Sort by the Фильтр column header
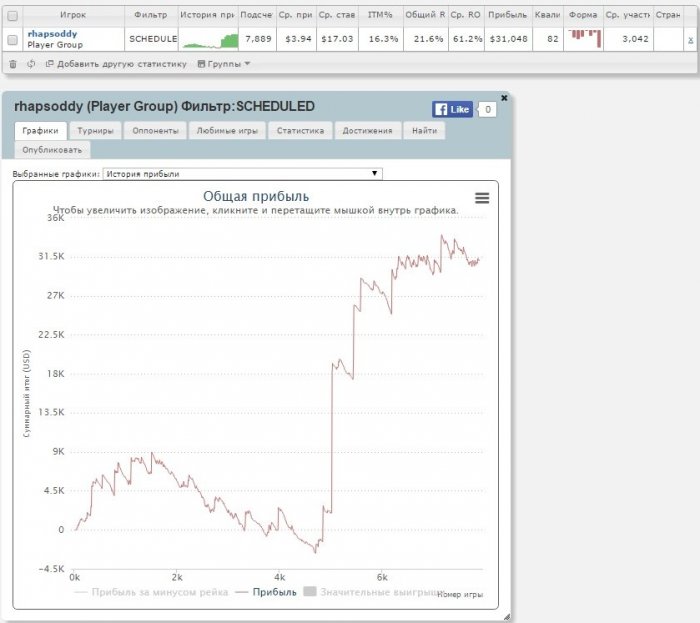The width and height of the screenshot is (700, 623). tap(151, 15)
